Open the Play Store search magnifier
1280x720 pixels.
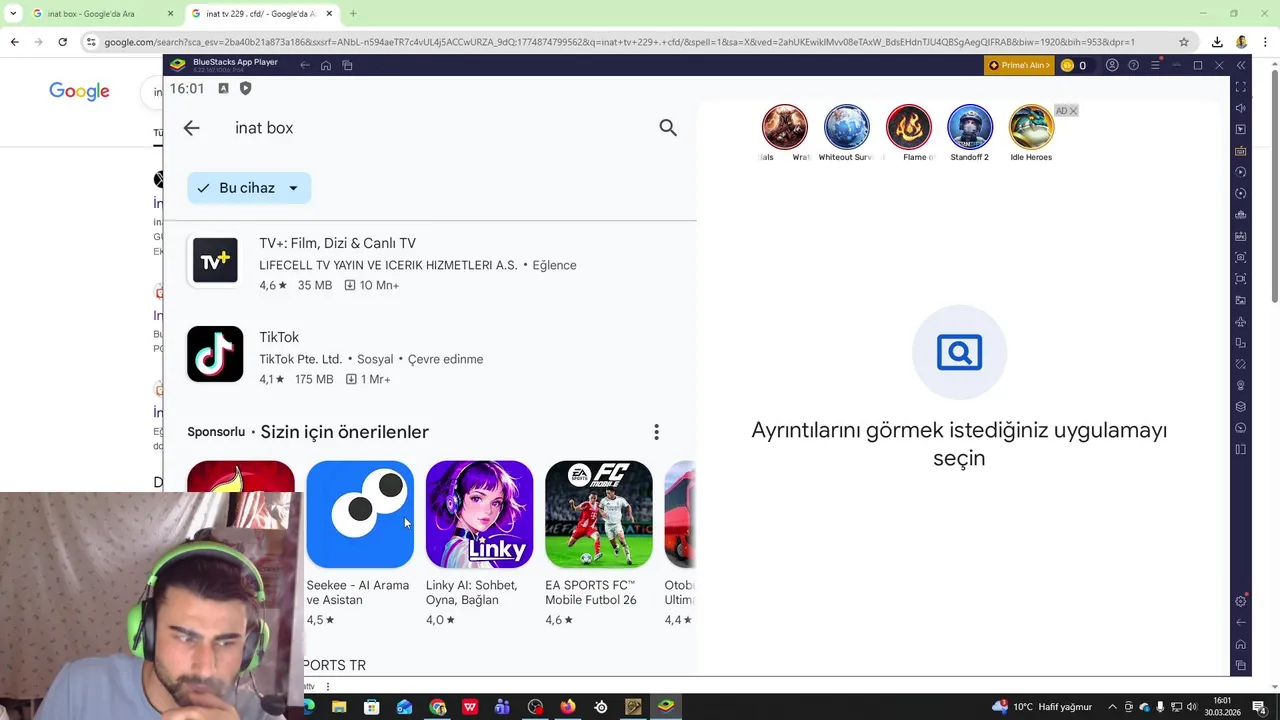coord(668,128)
